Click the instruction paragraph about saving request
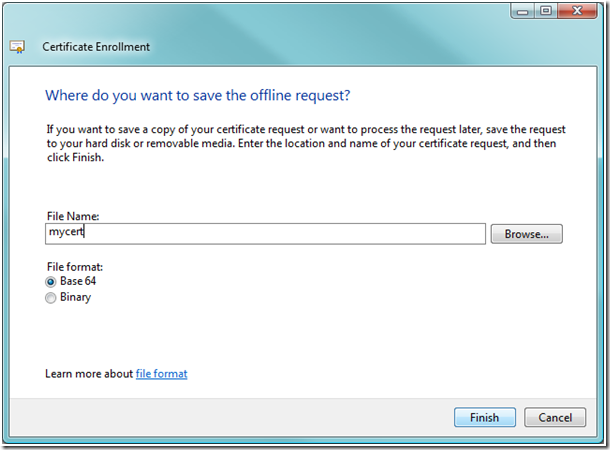Image resolution: width=610 pixels, height=450 pixels. click(306, 143)
